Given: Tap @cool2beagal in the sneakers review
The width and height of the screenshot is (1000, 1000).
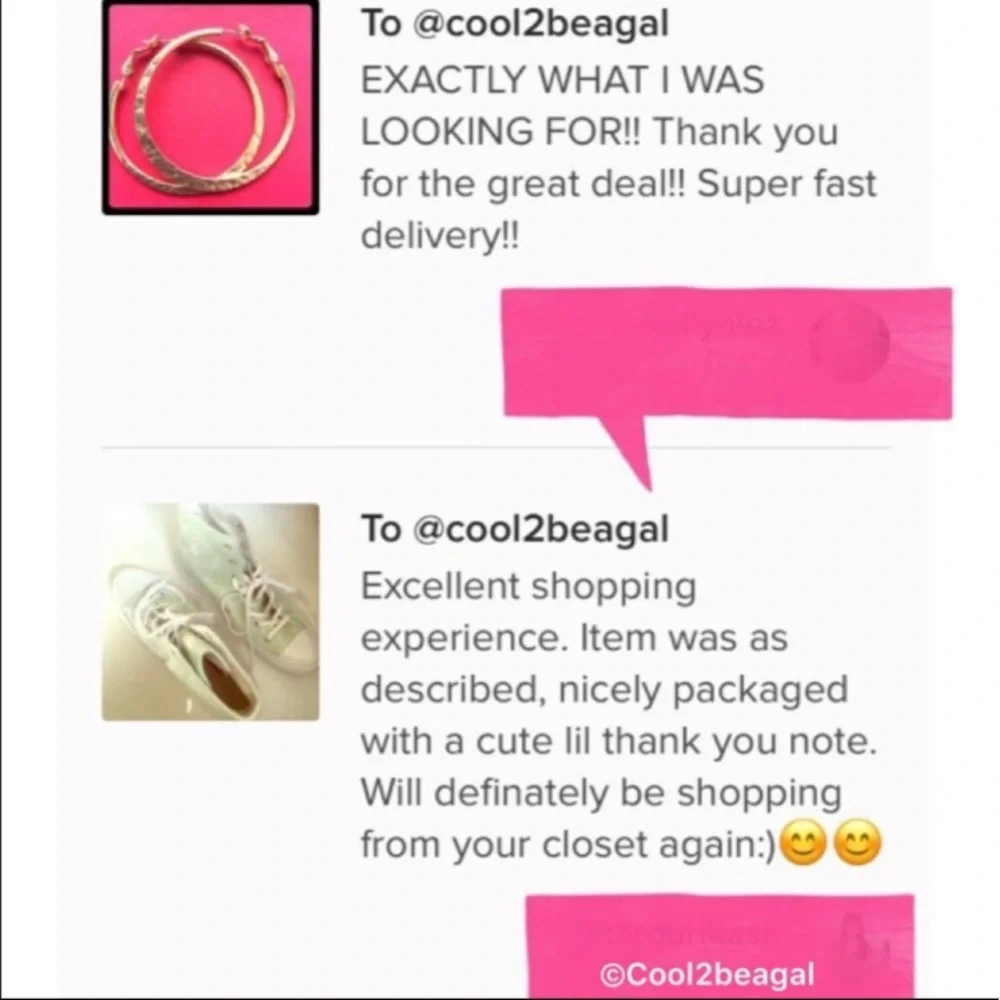Looking at the screenshot, I should tap(541, 529).
